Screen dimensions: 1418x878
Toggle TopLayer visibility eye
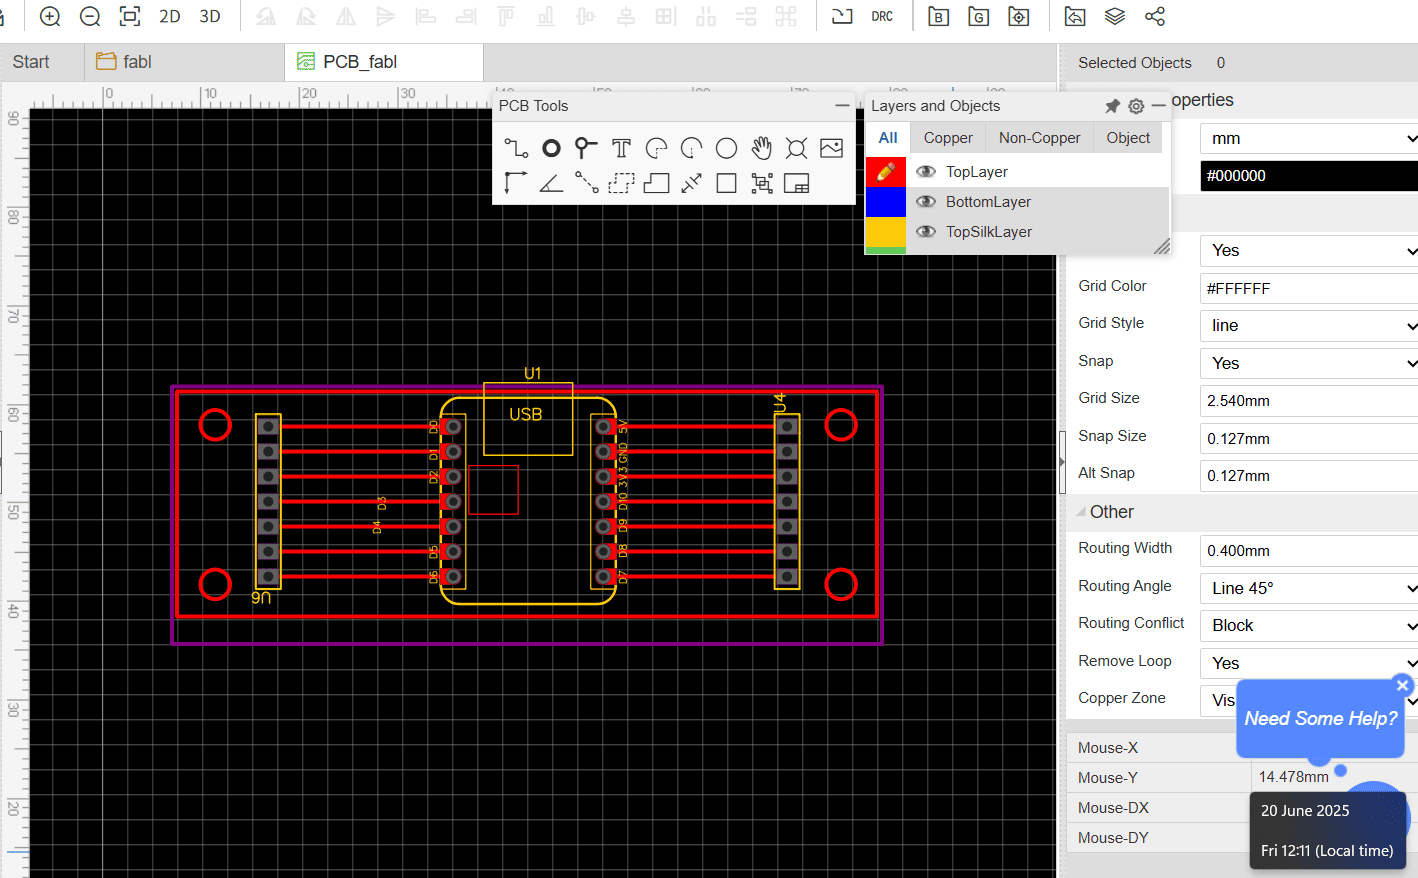coord(926,171)
